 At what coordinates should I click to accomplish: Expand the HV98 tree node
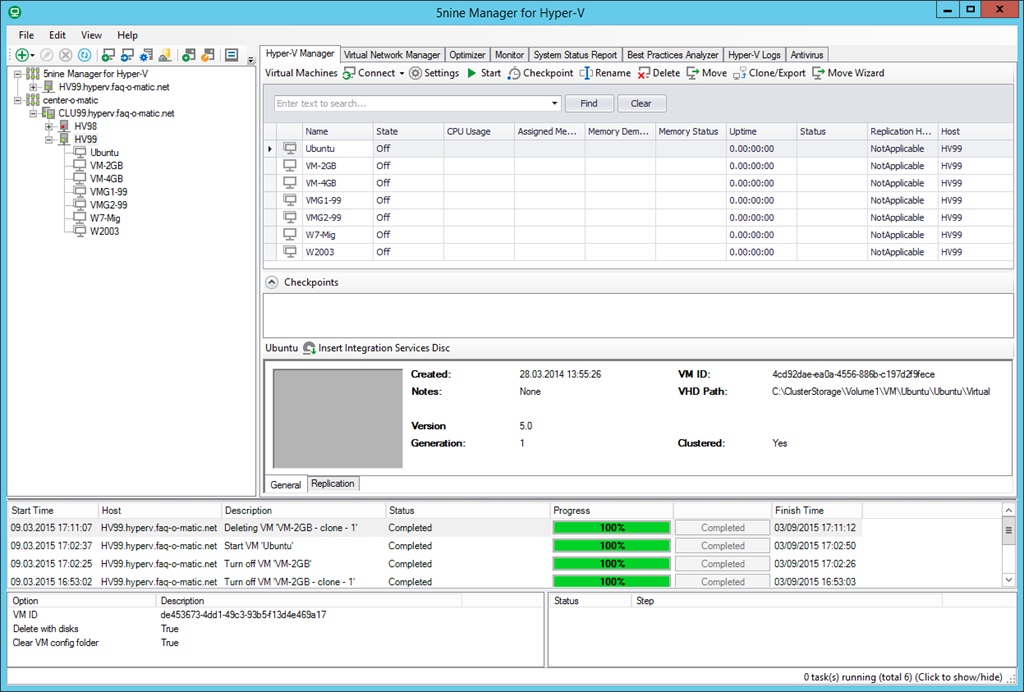(49, 126)
